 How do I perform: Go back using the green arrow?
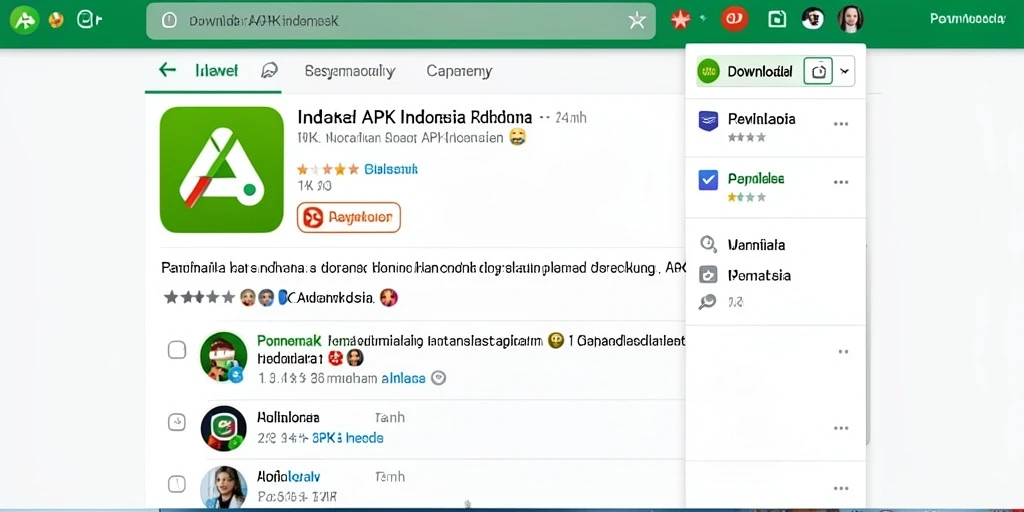(x=168, y=70)
